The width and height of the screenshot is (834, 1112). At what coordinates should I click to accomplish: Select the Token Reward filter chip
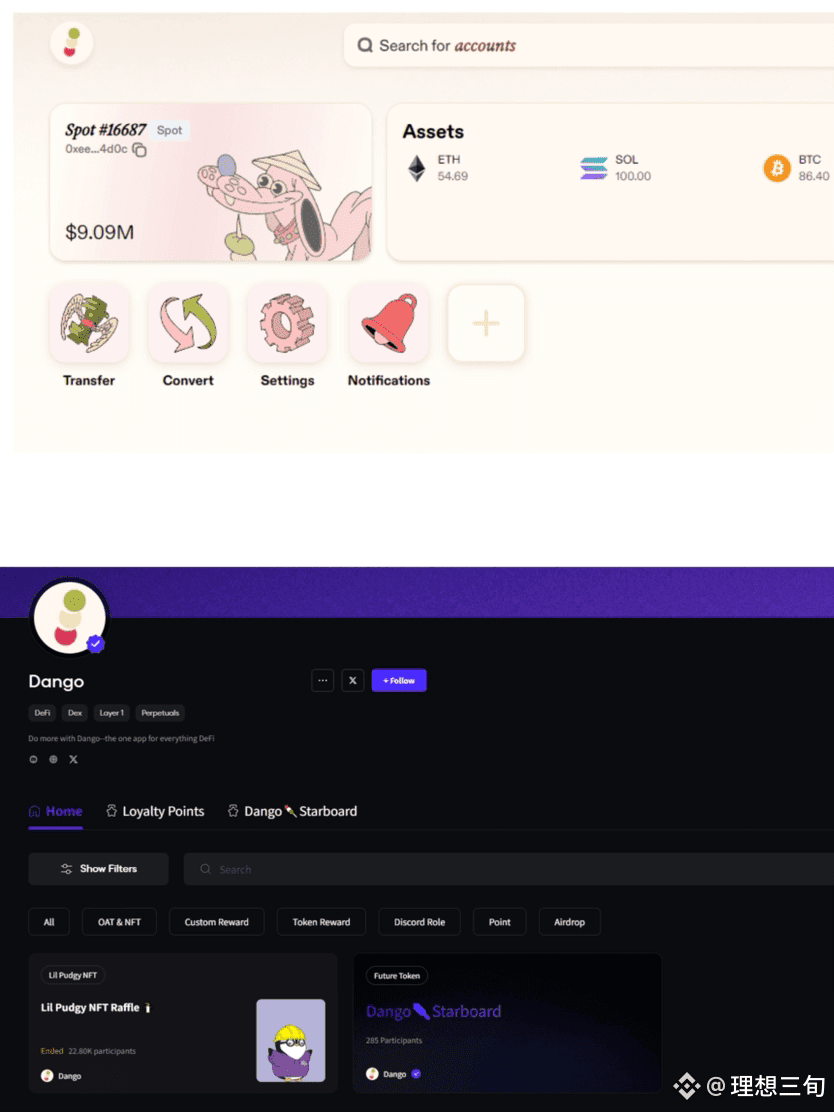321,922
